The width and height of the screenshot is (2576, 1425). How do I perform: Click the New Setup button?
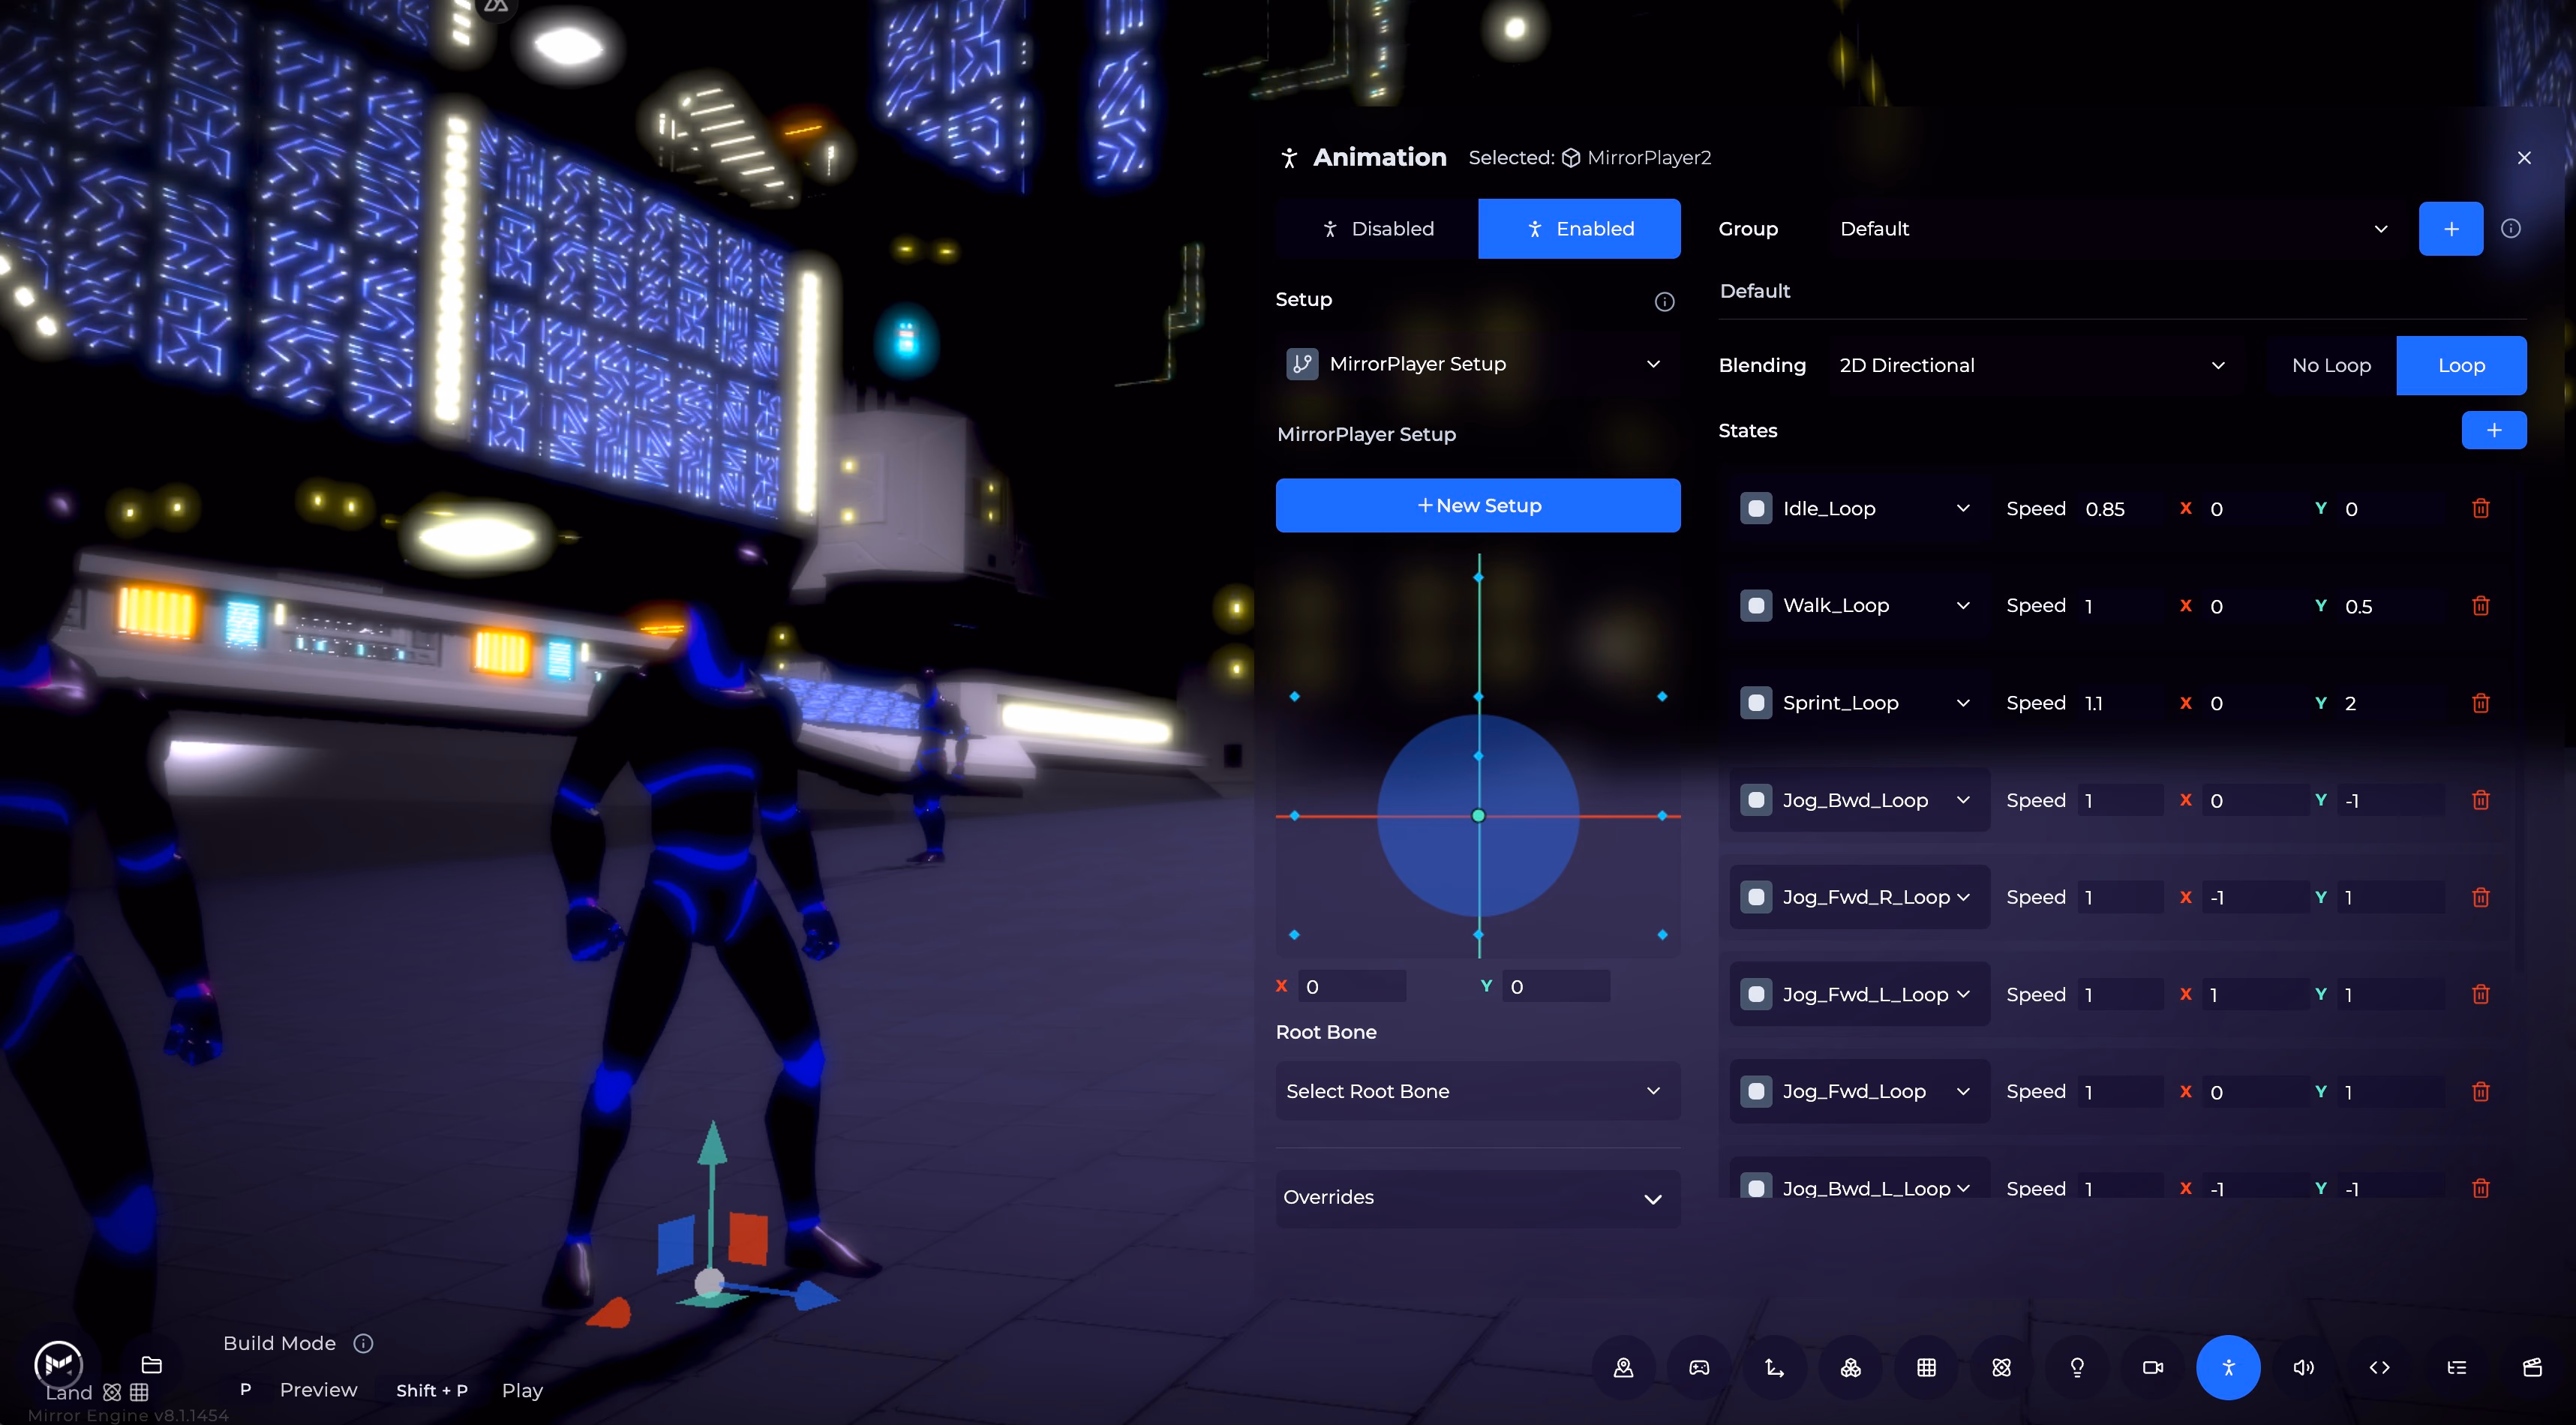coord(1477,506)
